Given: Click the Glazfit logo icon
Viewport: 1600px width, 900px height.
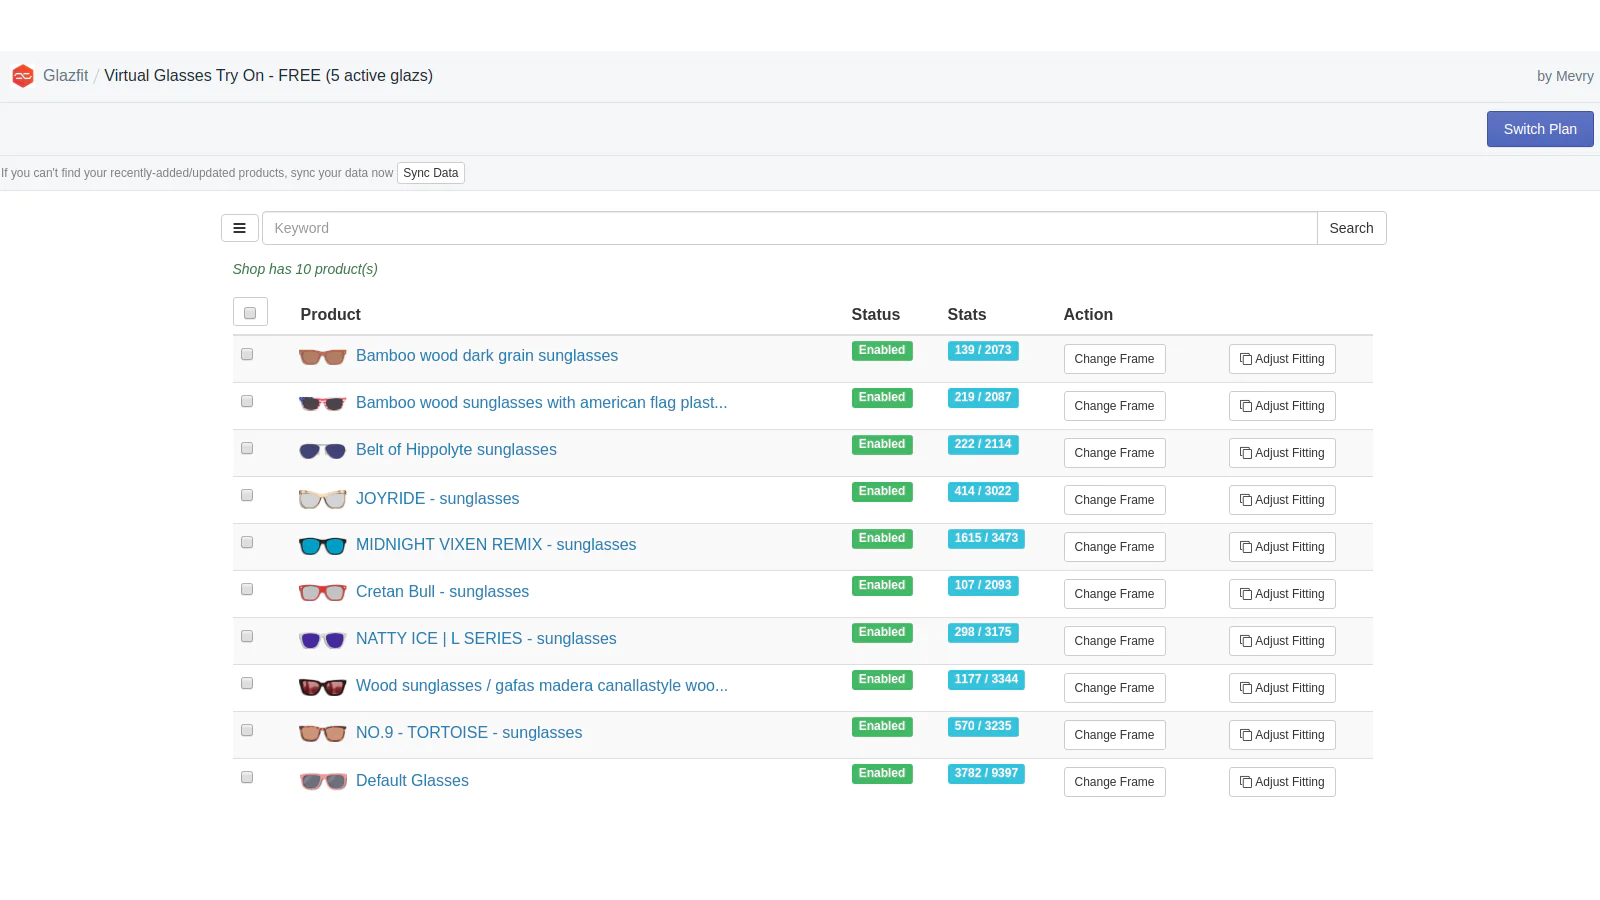Looking at the screenshot, I should [23, 76].
